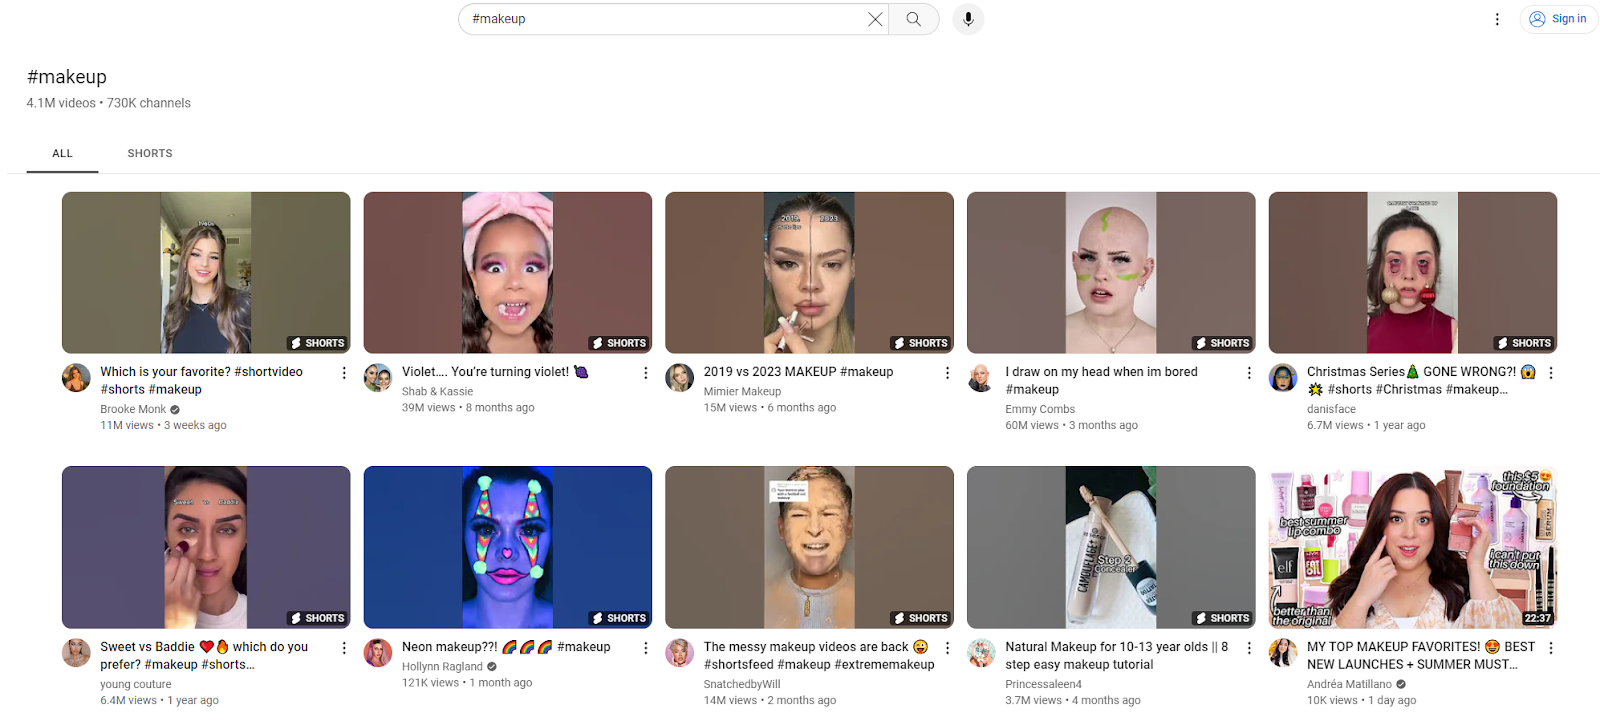This screenshot has height=721, width=1600.
Task: Open danisface channel avatar
Action: (1283, 378)
